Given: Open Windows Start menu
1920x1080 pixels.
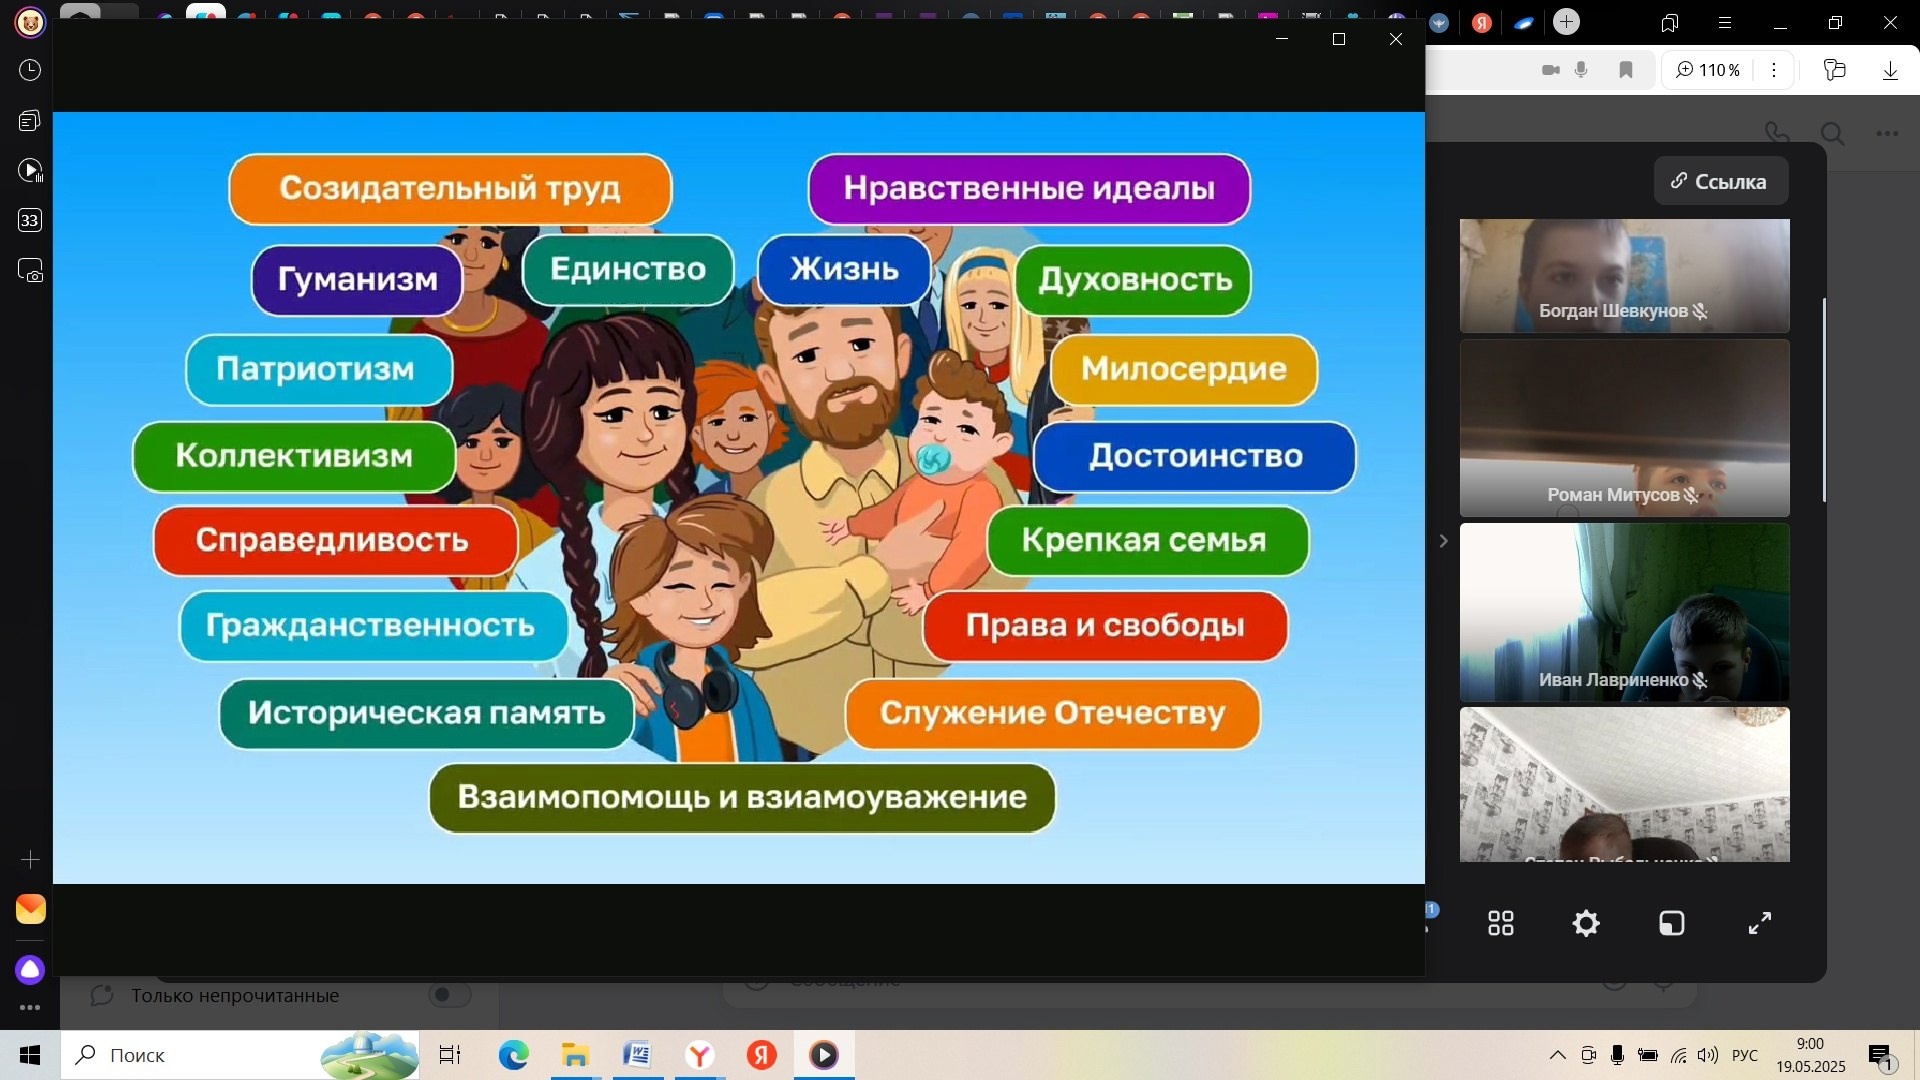Looking at the screenshot, I should tap(30, 1055).
